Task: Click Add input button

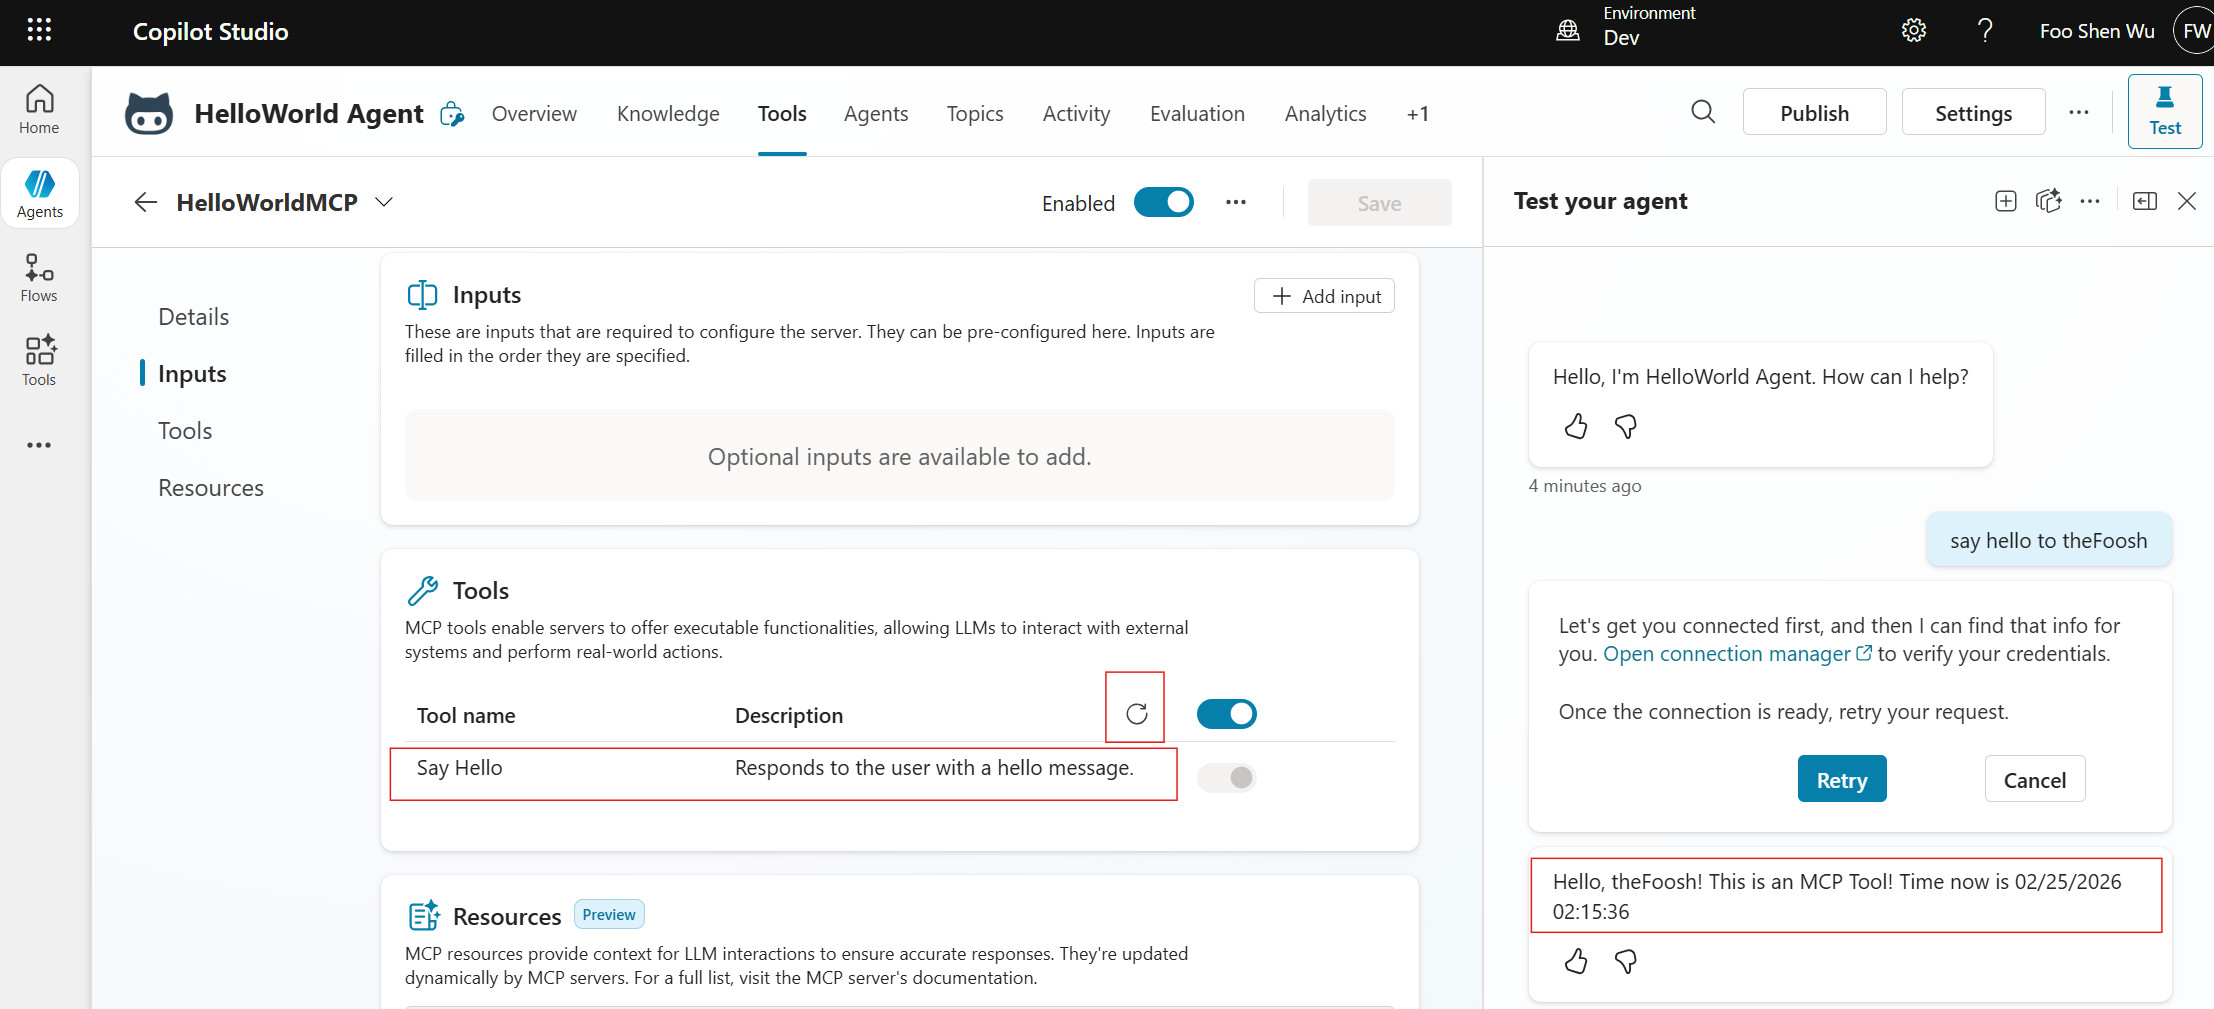Action: point(1324,296)
